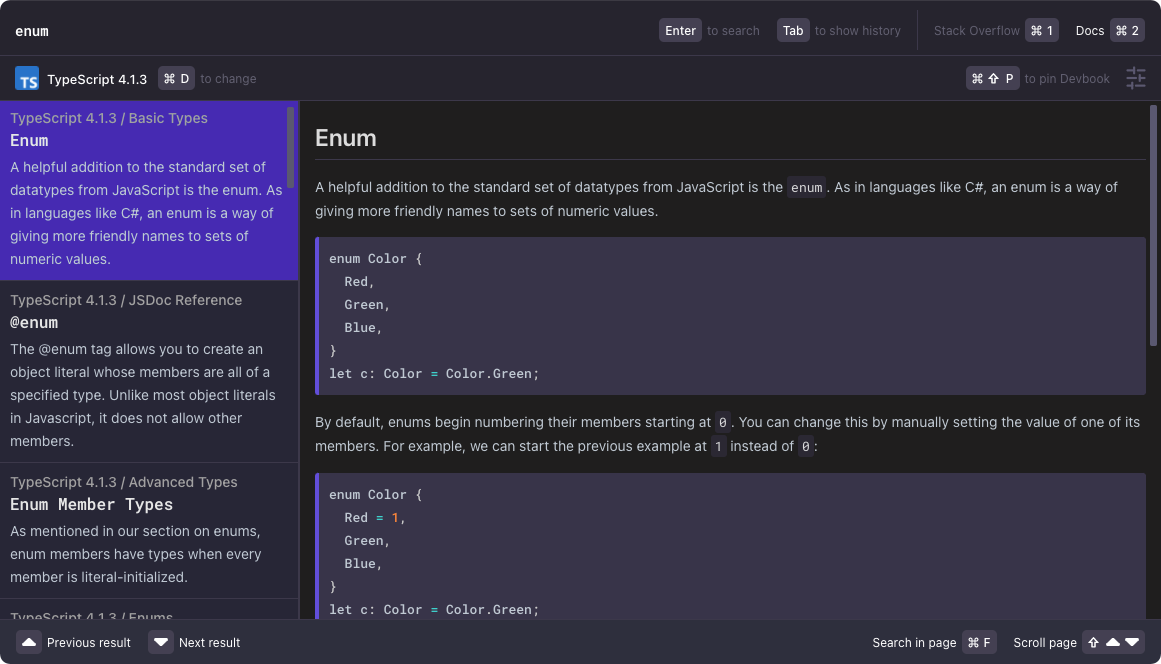Click the TypeScript logo icon
The image size is (1161, 664).
click(27, 78)
